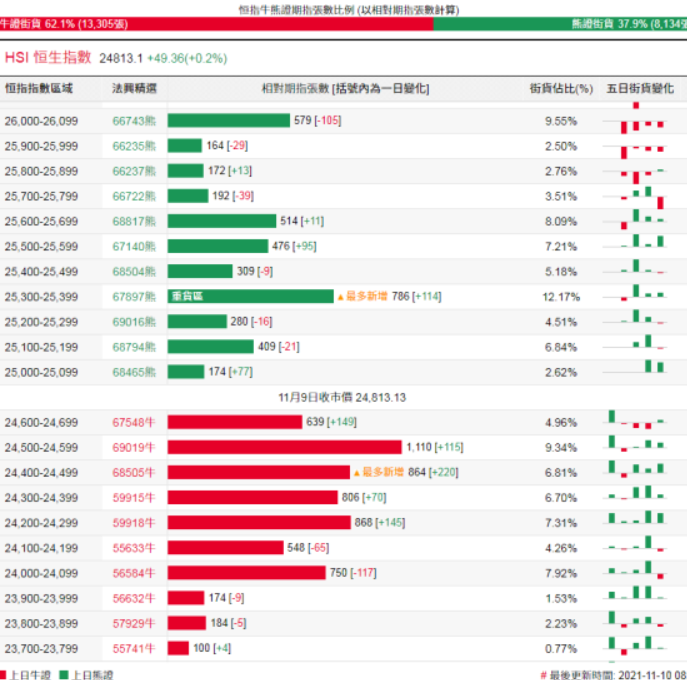The image size is (687, 680).
Task: Click the green bar for 26,000-26,099 range
Action: point(229,120)
